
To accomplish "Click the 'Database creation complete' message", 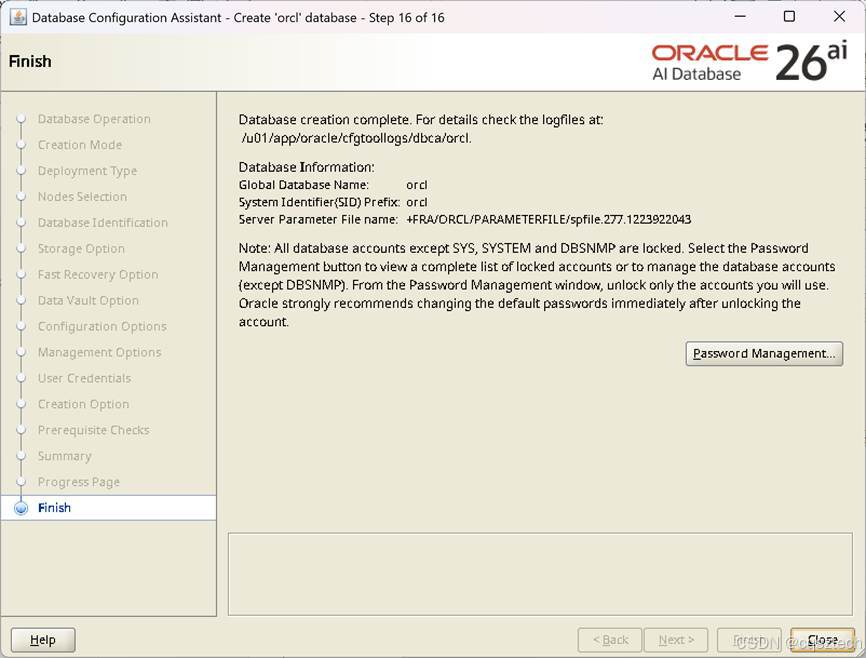I will click(x=421, y=120).
